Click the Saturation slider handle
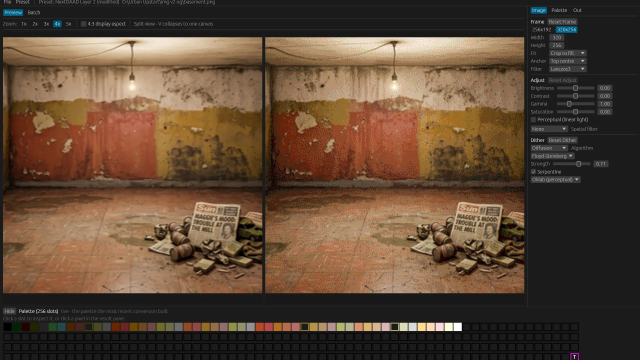Image resolution: width=640 pixels, height=360 pixels. [x=575, y=112]
